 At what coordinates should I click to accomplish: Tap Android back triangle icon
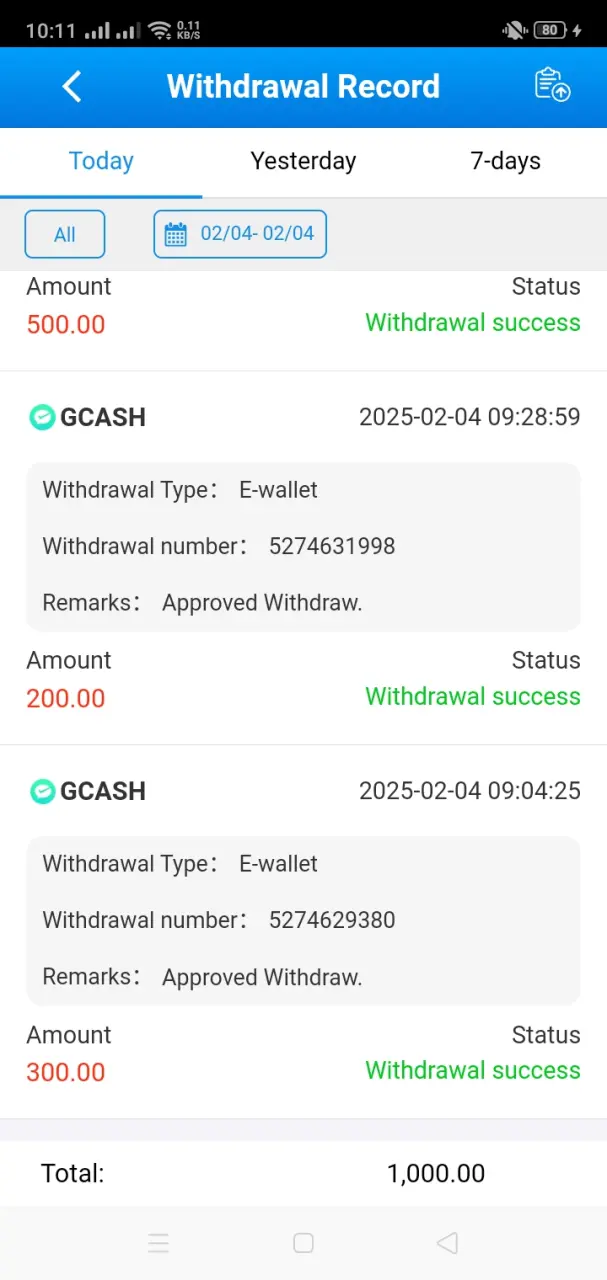click(447, 1243)
